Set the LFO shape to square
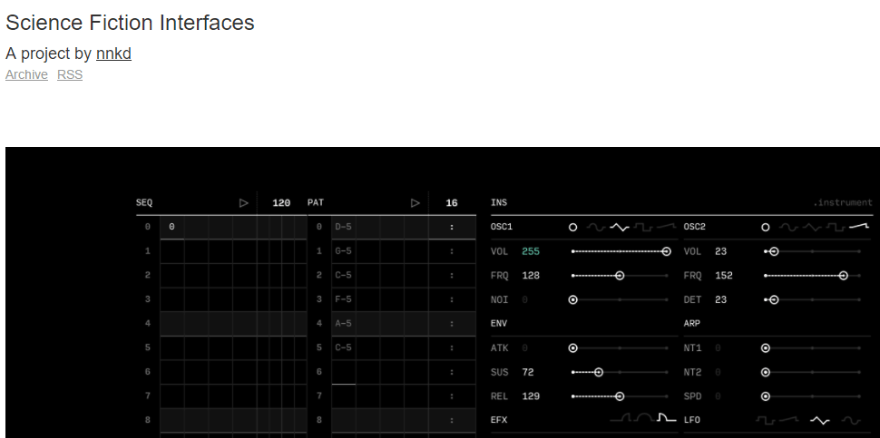The width and height of the screenshot is (880, 438). click(766, 420)
